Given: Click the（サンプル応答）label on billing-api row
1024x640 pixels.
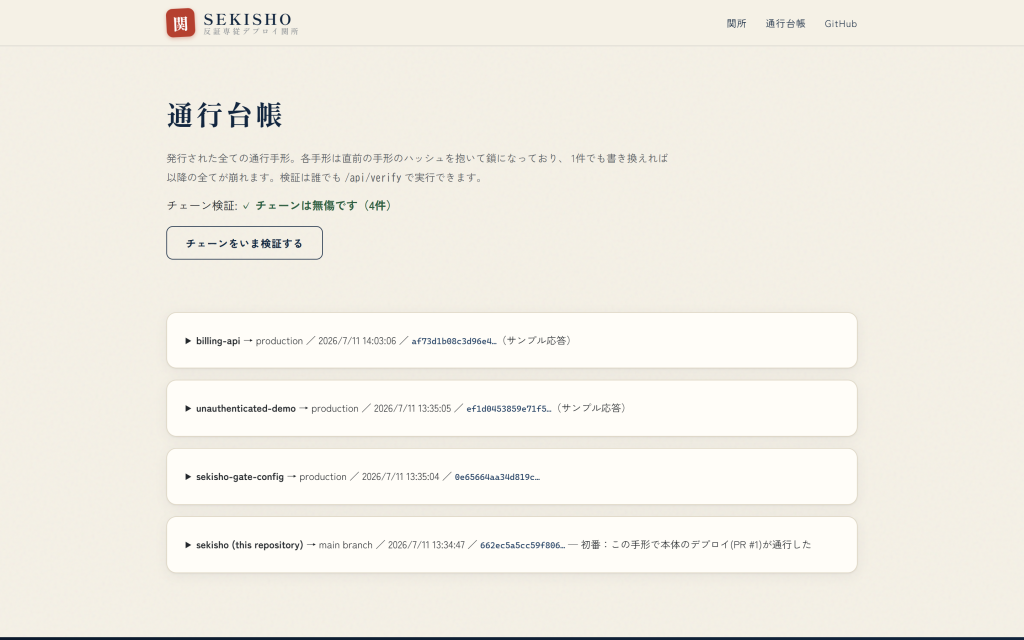Looking at the screenshot, I should click(x=537, y=340).
